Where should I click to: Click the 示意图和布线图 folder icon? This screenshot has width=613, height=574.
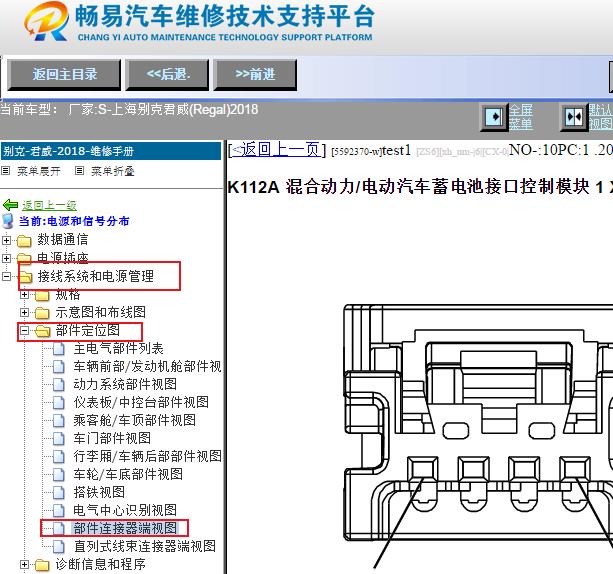pos(42,313)
